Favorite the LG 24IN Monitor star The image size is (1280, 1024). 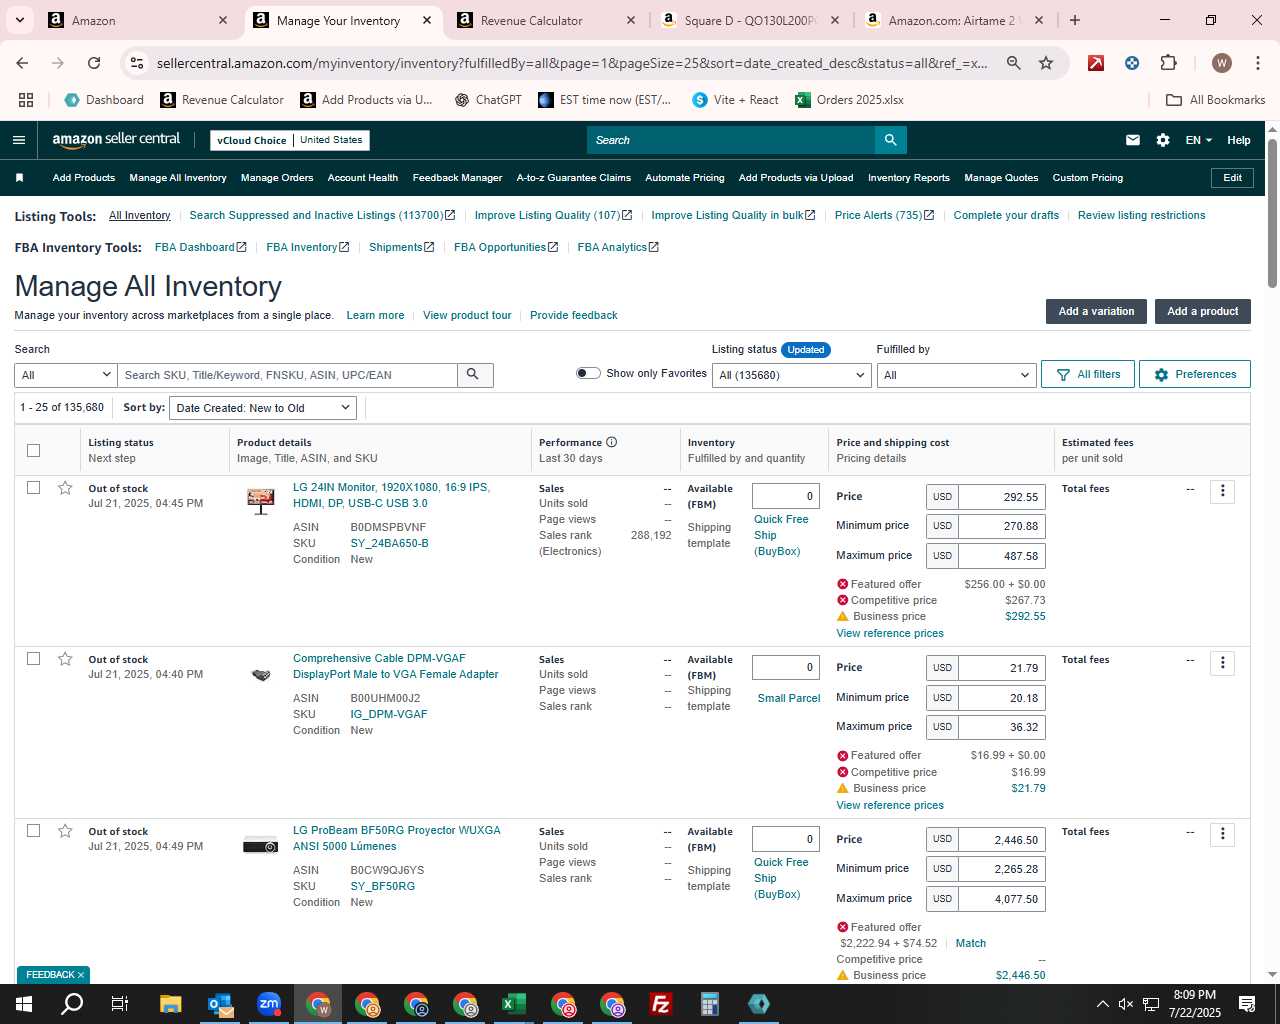pyautogui.click(x=65, y=488)
